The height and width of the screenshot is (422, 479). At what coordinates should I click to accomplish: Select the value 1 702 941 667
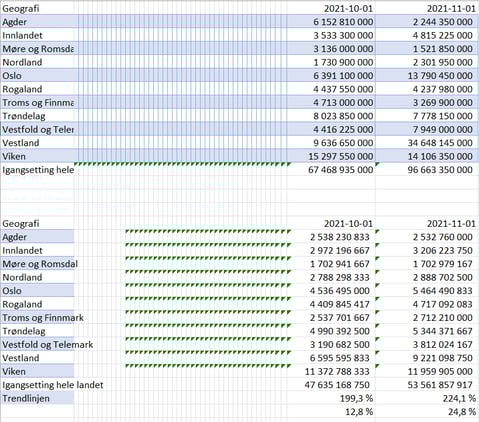[x=340, y=264]
